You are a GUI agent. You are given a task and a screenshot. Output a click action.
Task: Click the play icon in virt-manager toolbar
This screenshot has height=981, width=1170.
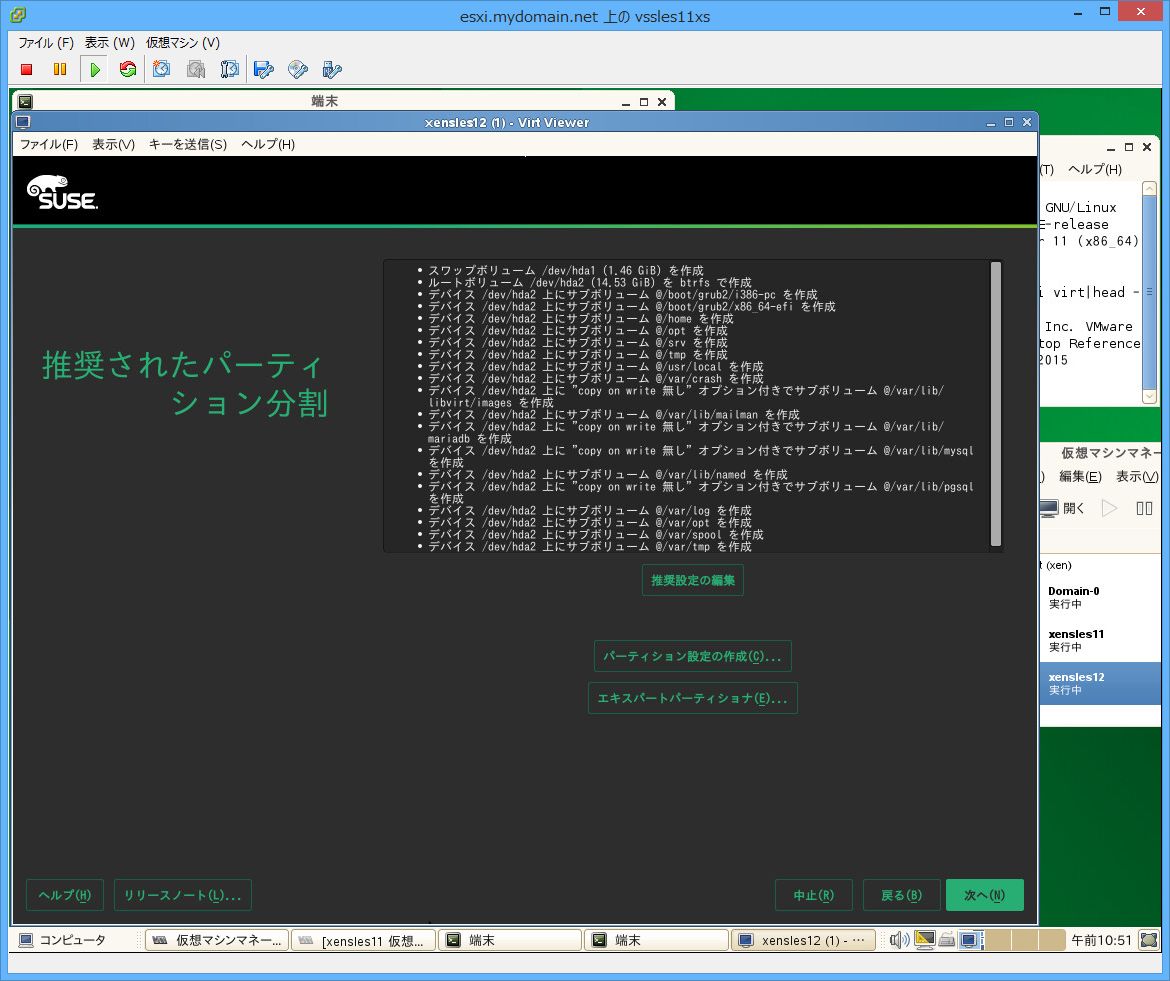(x=1110, y=508)
